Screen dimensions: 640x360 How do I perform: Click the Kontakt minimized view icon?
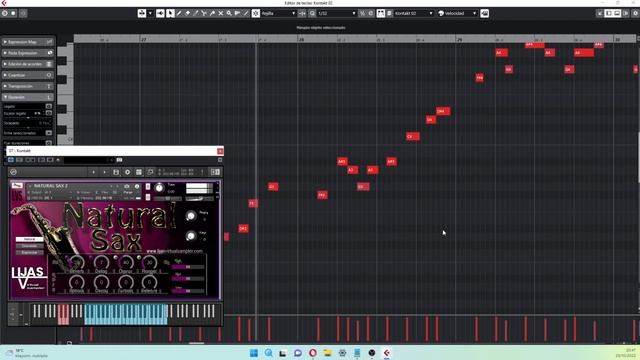pos(150,172)
